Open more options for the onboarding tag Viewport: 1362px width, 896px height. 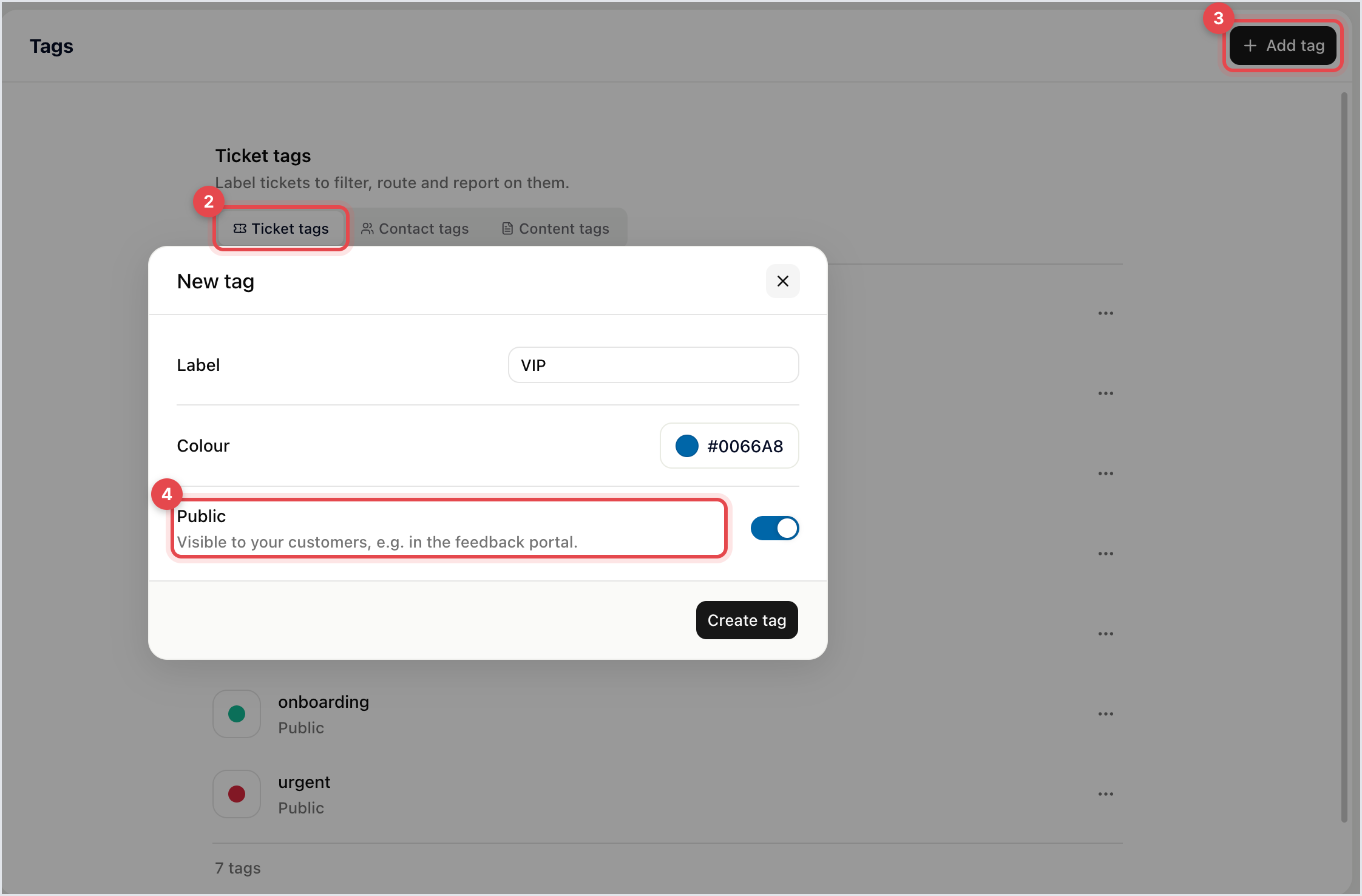(1105, 714)
